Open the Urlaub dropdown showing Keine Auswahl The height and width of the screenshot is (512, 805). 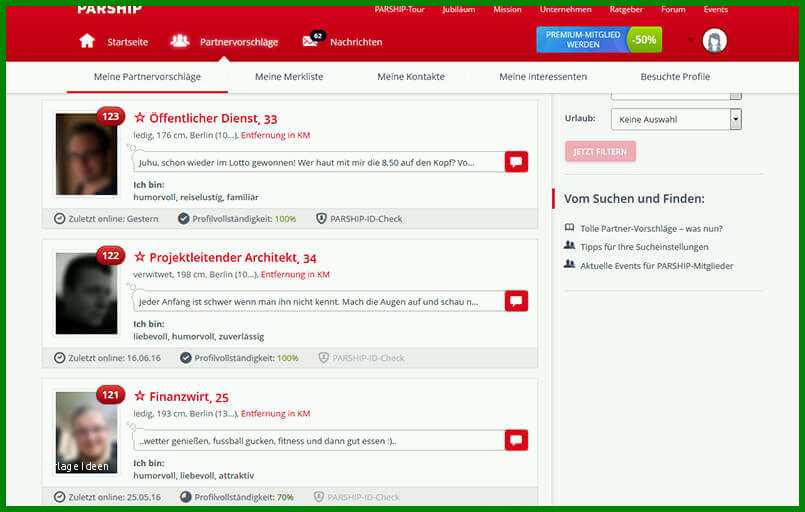pyautogui.click(x=676, y=119)
